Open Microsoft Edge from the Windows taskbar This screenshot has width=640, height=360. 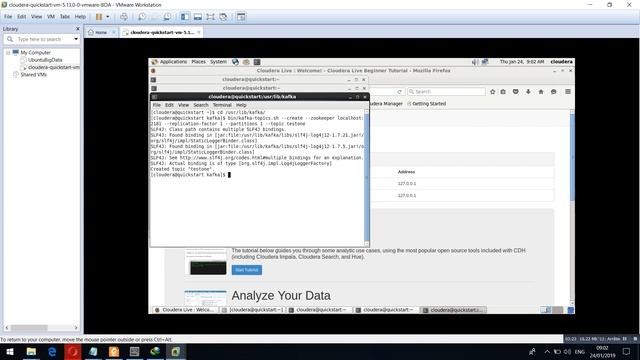click(x=52, y=352)
